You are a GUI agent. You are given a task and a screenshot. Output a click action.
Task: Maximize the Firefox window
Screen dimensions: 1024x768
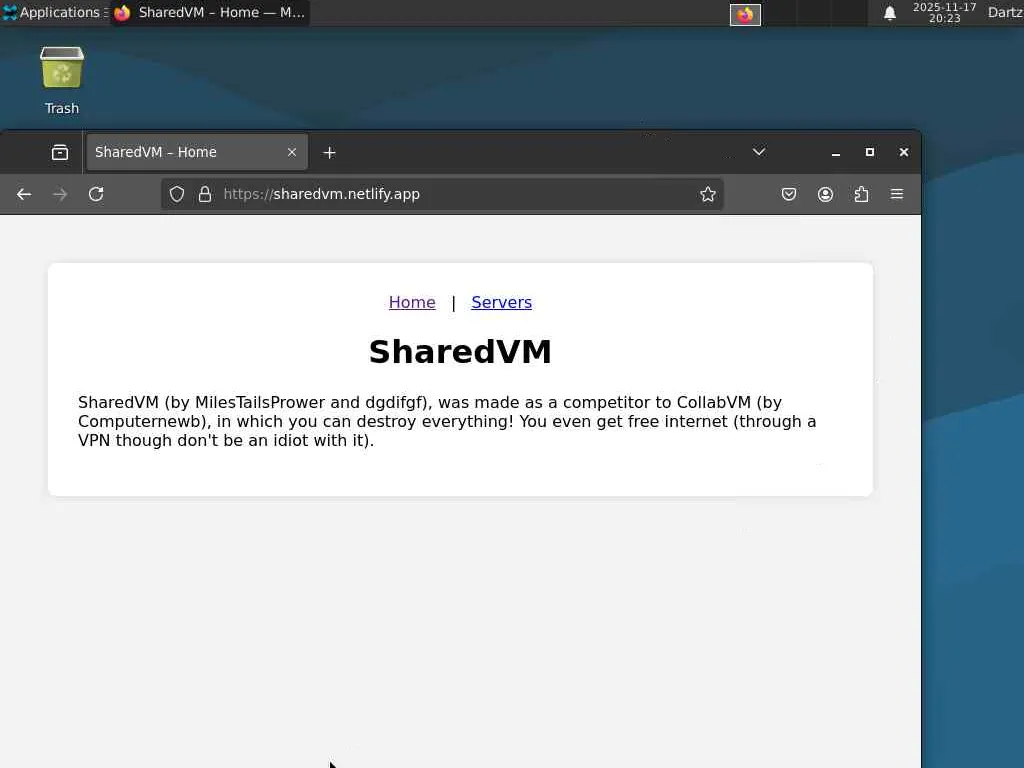[870, 152]
